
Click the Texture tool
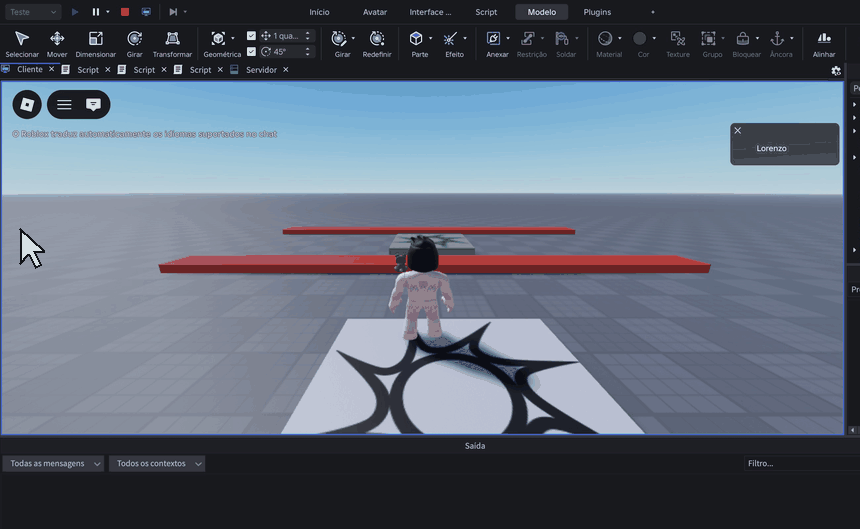pyautogui.click(x=678, y=44)
